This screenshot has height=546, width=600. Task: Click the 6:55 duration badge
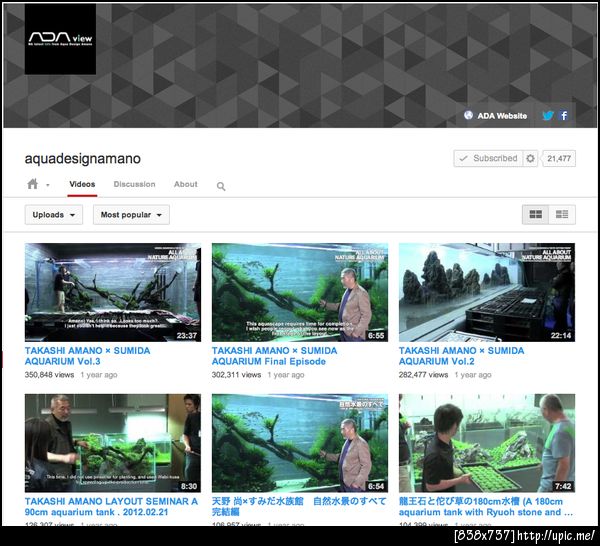tap(376, 336)
